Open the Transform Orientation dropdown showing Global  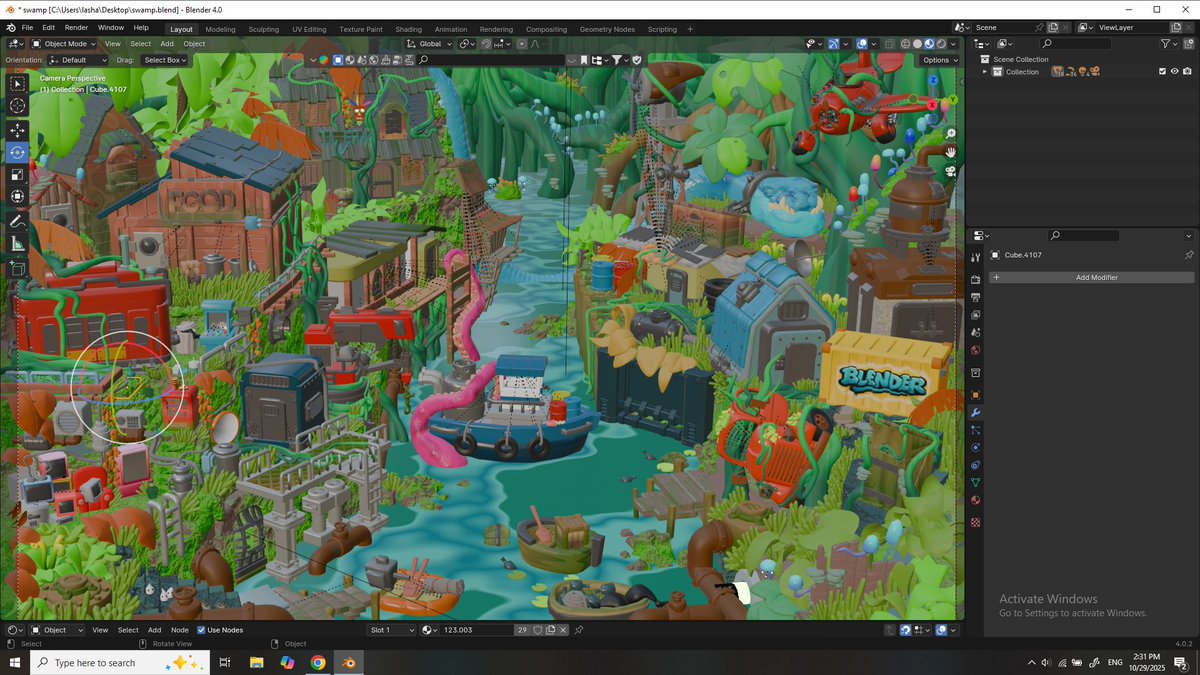(430, 43)
